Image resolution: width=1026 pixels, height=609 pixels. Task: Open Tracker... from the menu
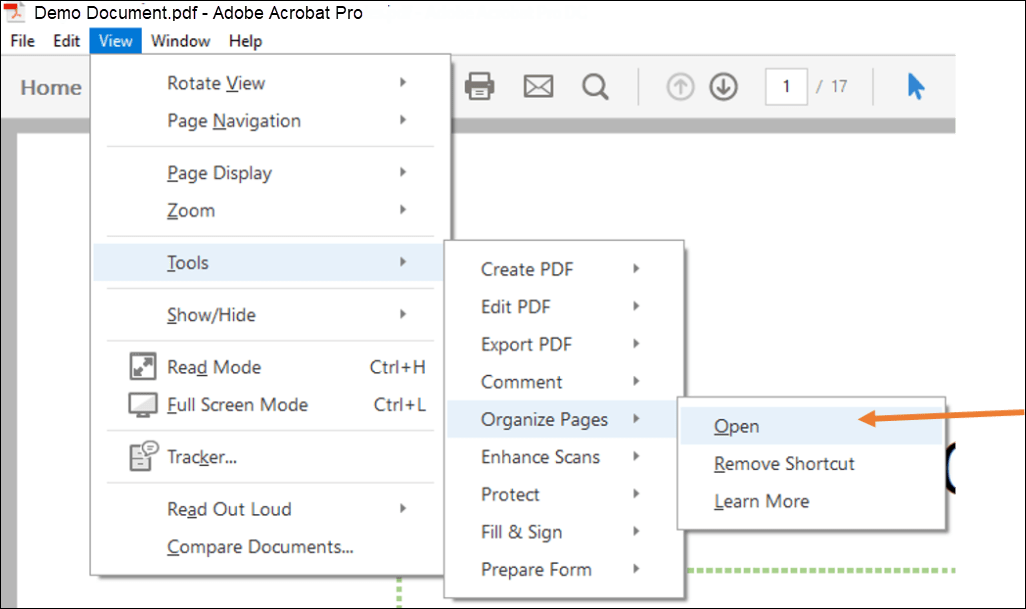(x=269, y=457)
